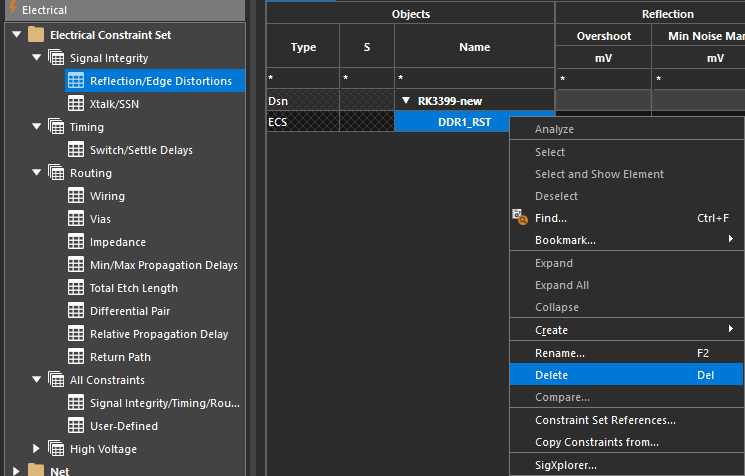The image size is (745, 476).
Task: Collapse the Routing tree group
Action: tap(37, 173)
